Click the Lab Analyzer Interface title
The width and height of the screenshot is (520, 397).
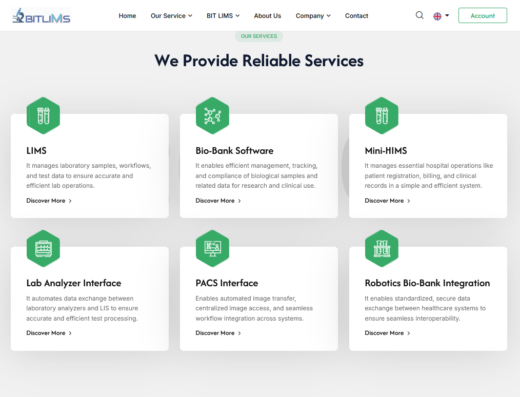coord(74,283)
